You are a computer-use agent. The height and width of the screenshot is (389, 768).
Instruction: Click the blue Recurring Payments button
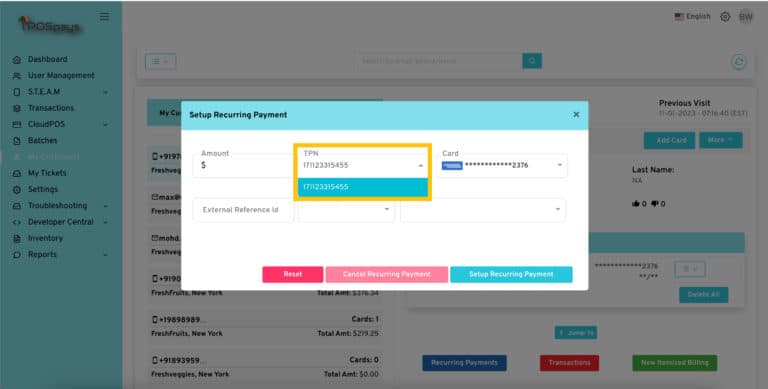pos(464,363)
